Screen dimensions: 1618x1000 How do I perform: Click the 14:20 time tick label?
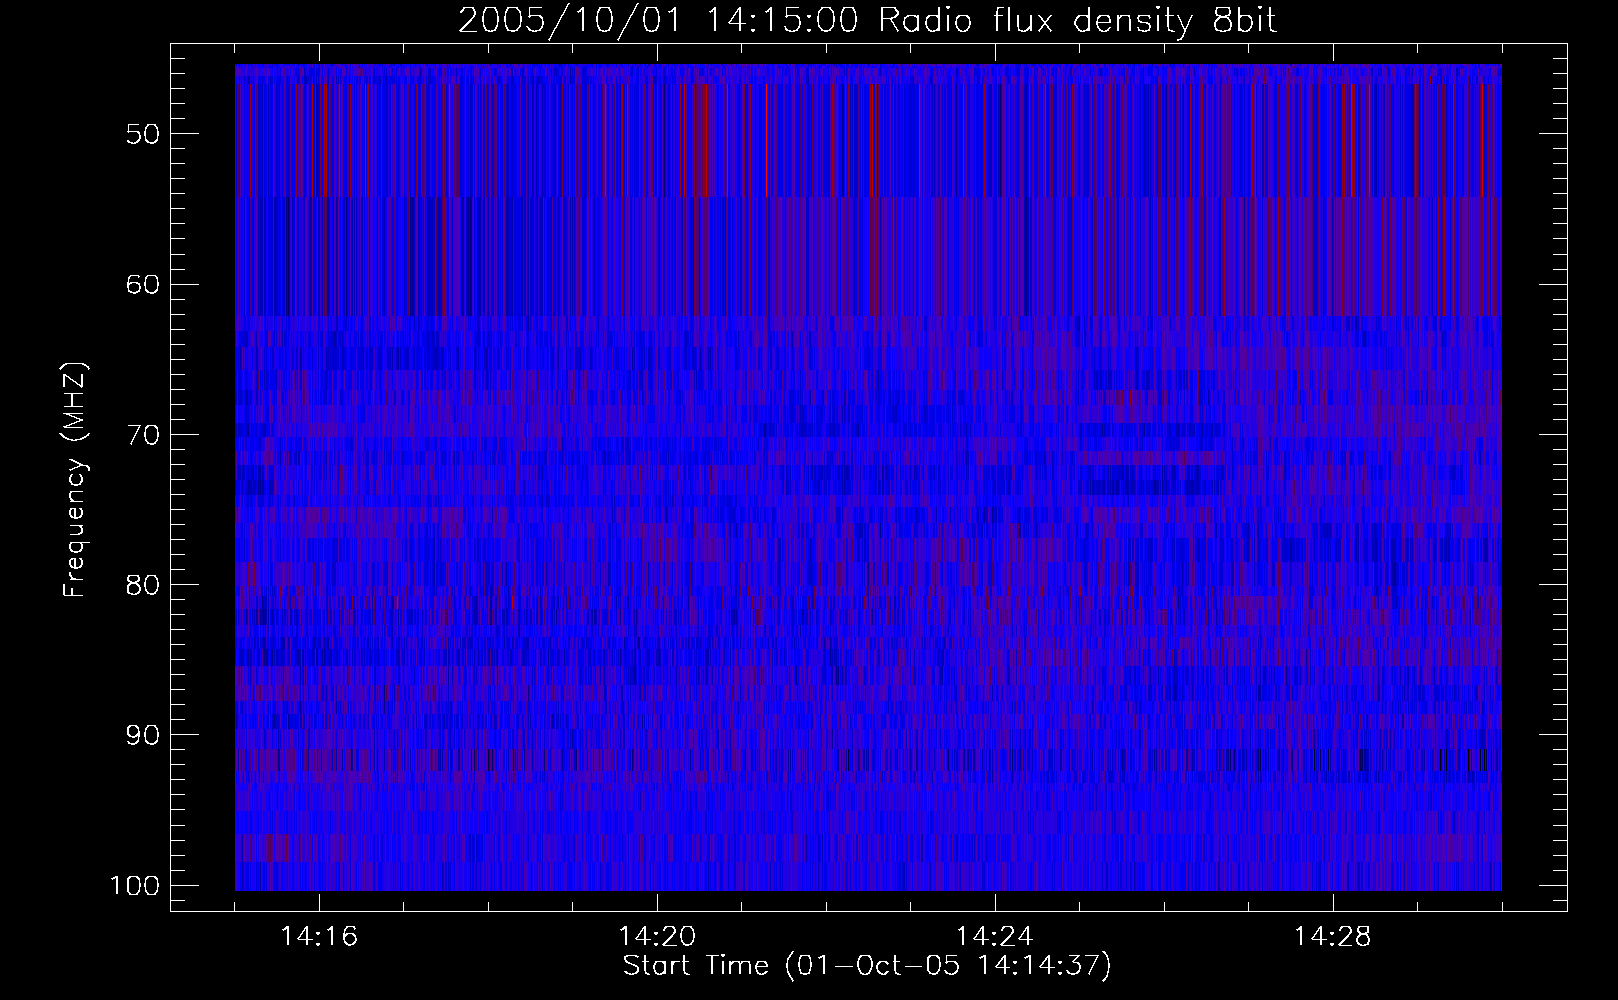657,937
